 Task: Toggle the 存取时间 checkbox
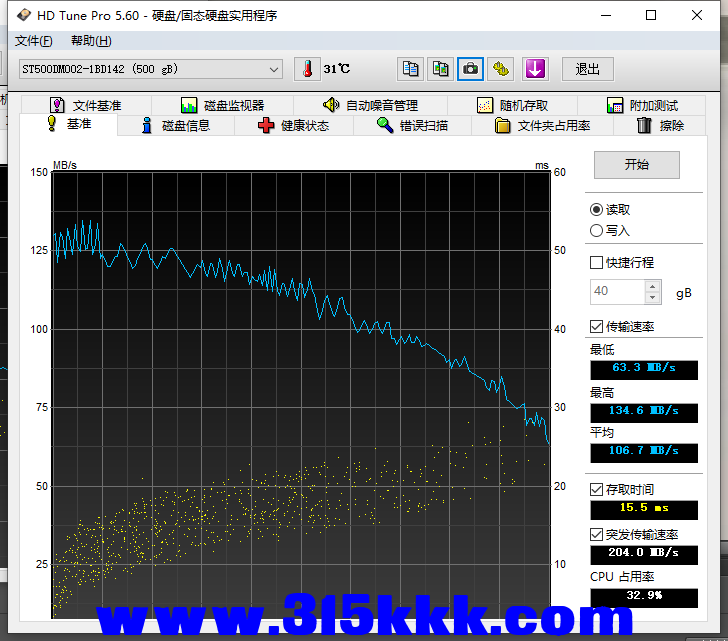(x=597, y=490)
